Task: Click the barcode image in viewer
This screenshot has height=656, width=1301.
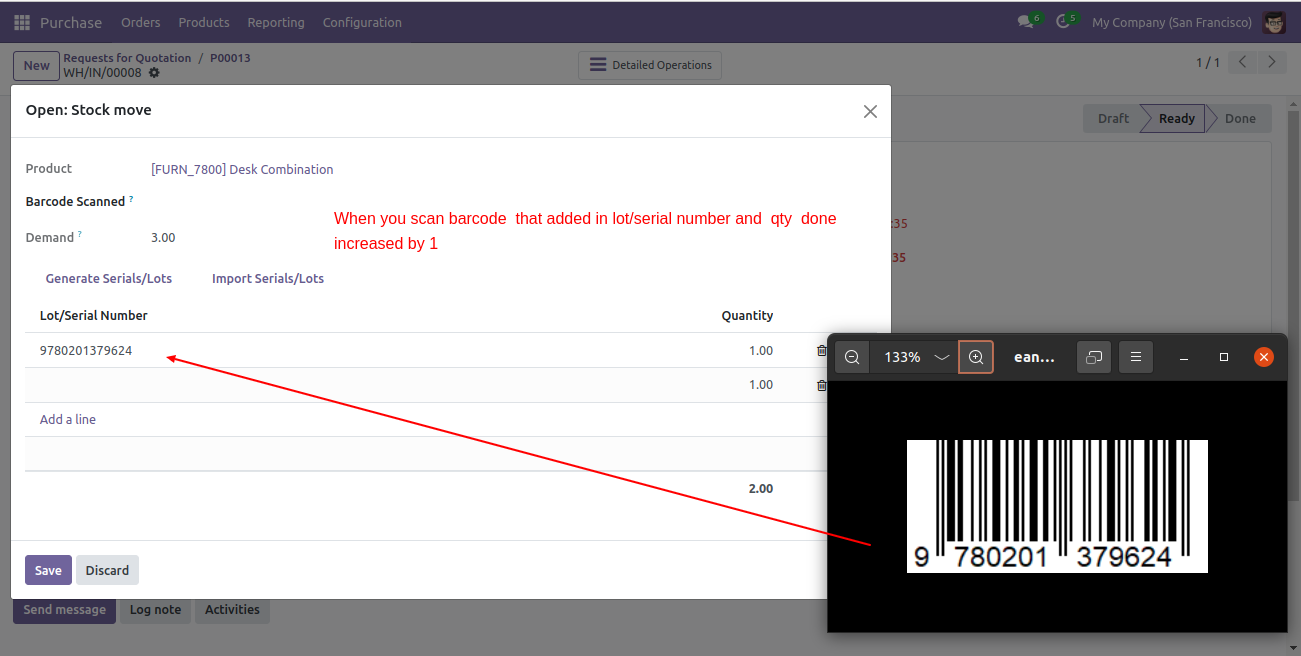Action: [1057, 506]
